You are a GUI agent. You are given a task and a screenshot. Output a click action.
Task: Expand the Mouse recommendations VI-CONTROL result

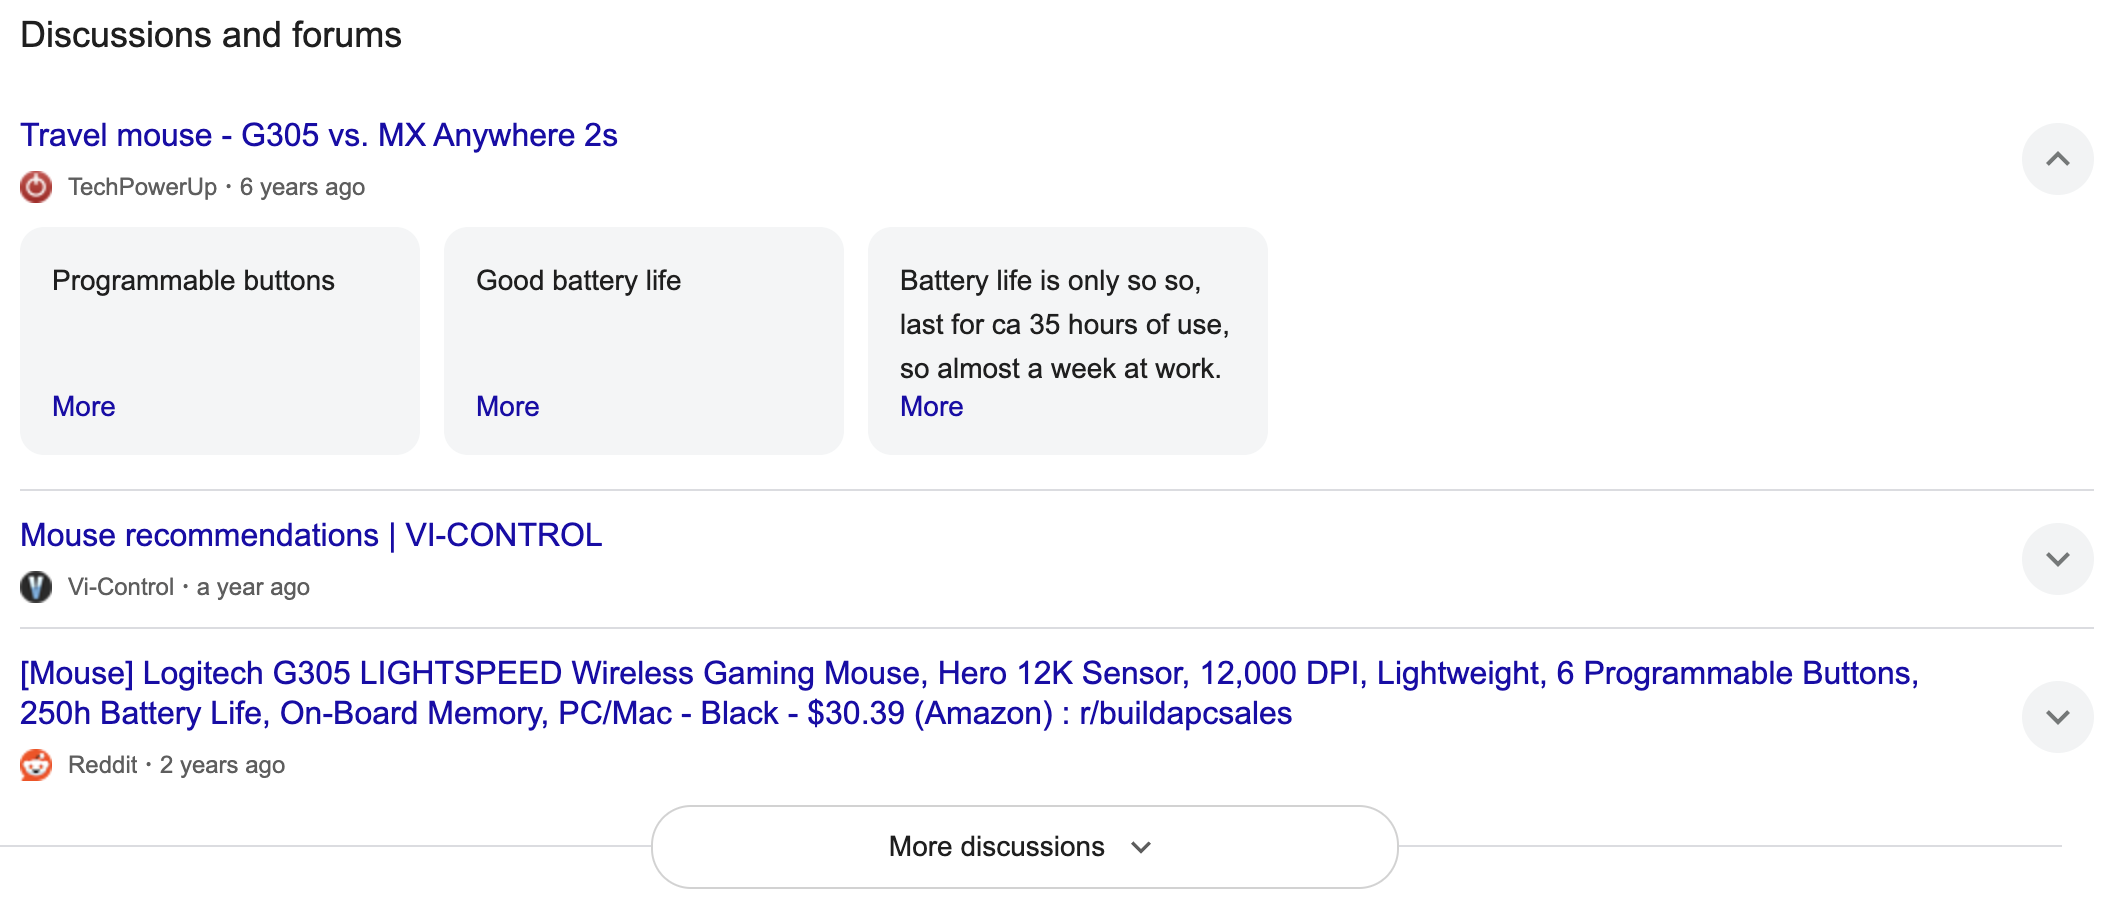pyautogui.click(x=2057, y=559)
